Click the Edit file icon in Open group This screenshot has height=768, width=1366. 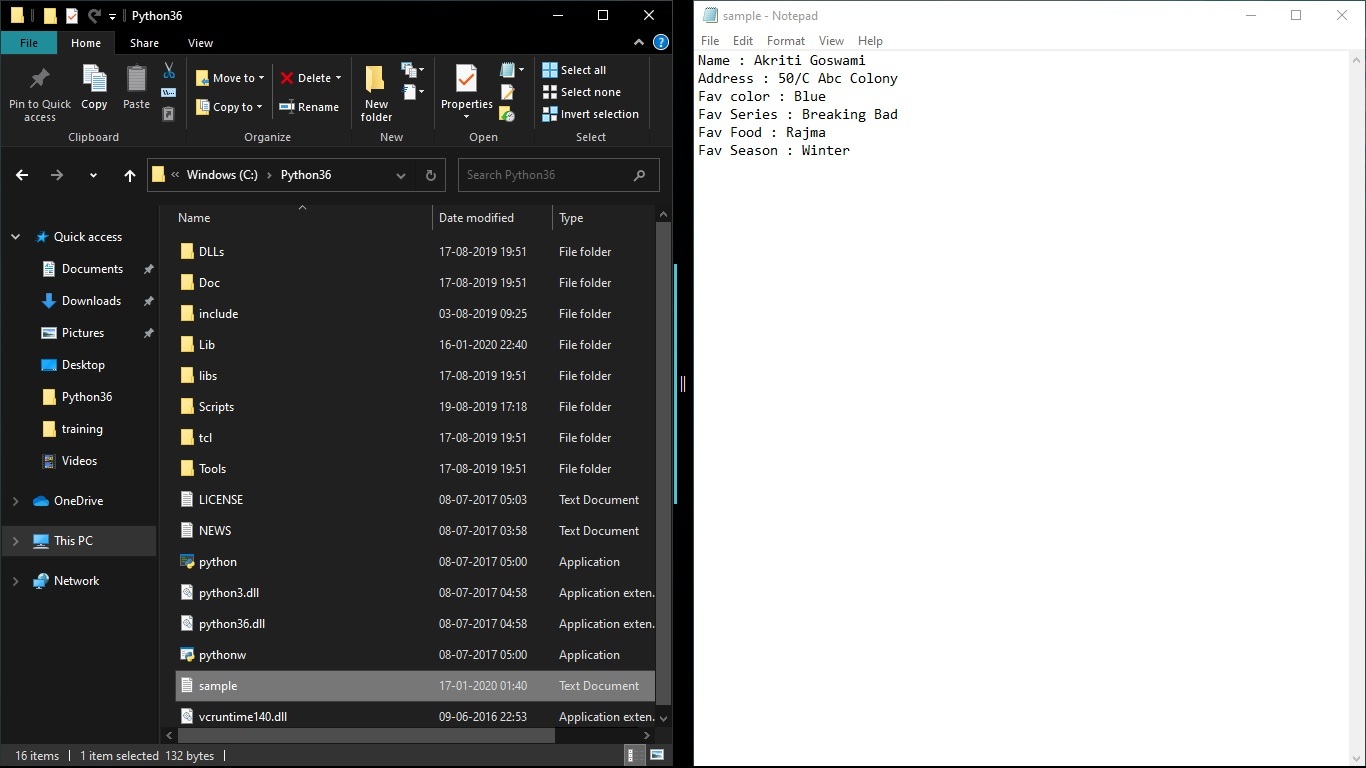coord(507,93)
